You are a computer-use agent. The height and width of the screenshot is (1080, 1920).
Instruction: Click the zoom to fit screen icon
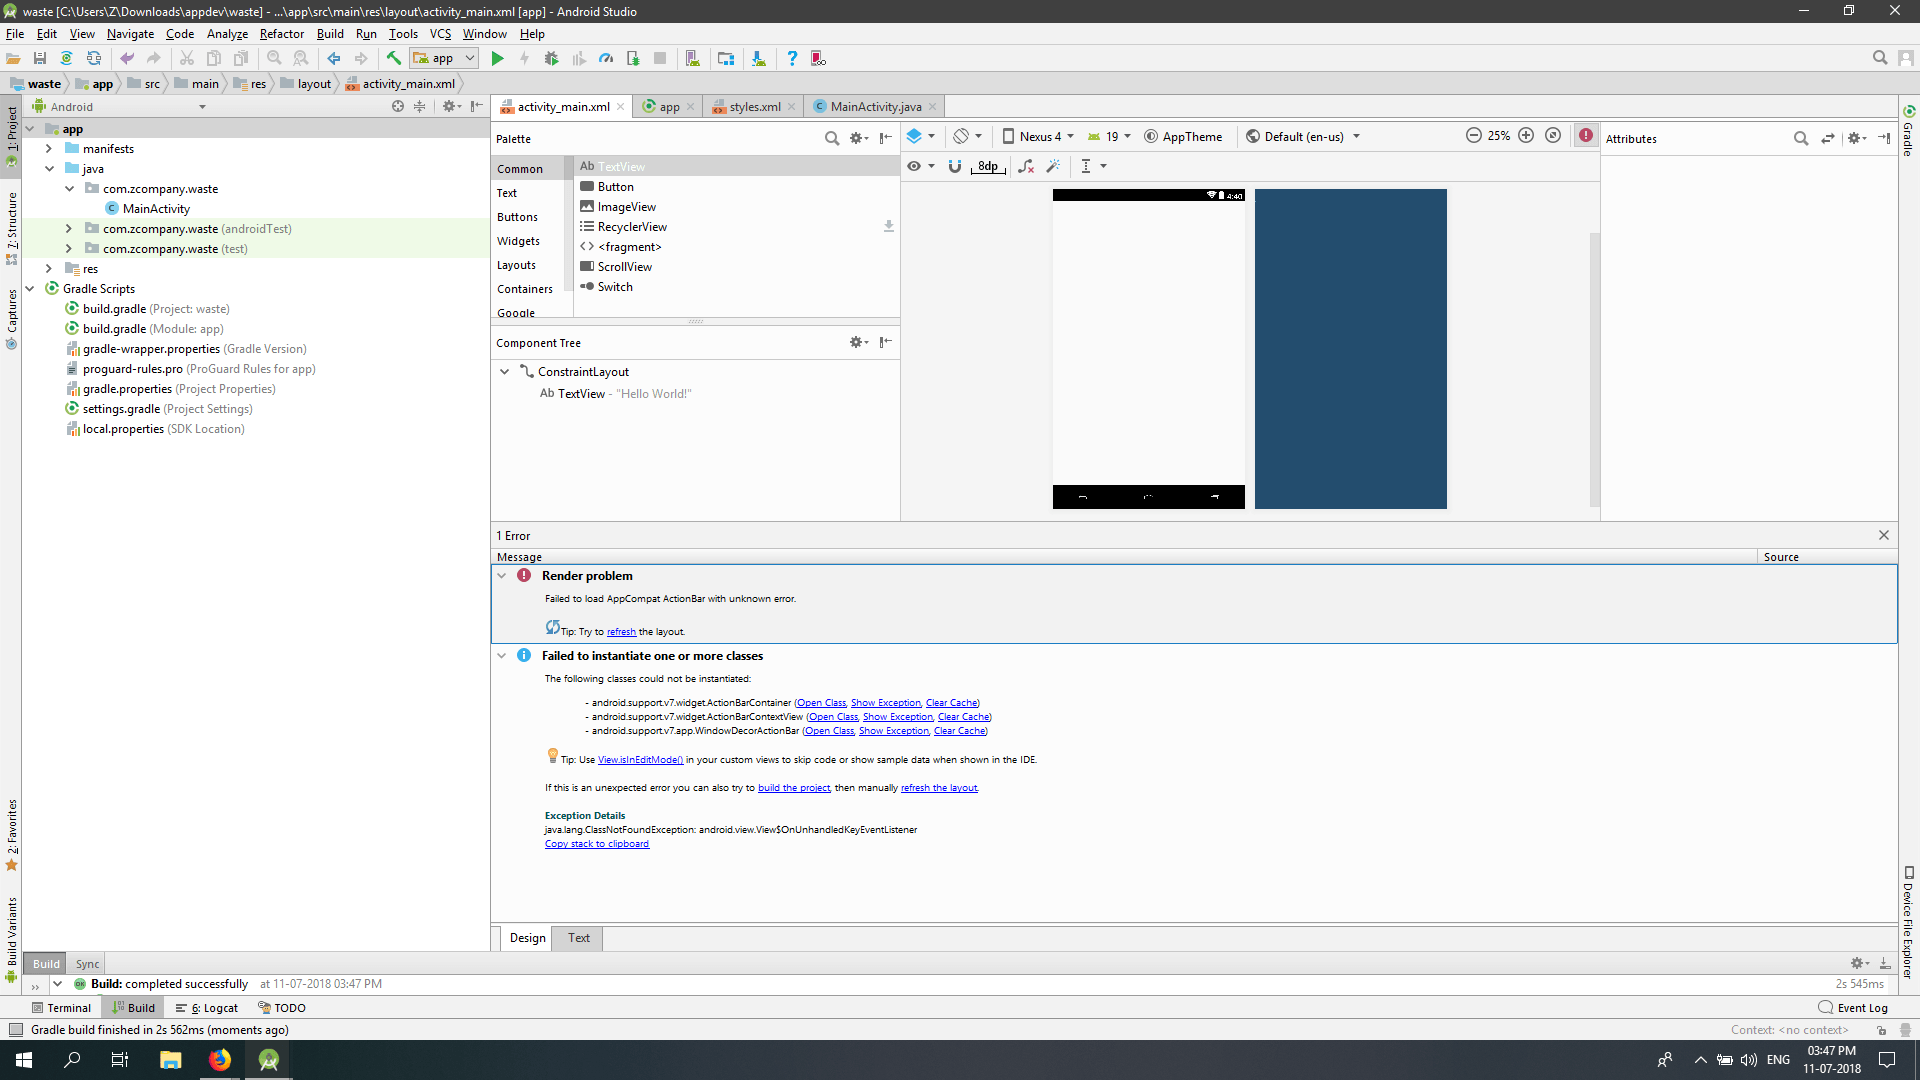pyautogui.click(x=1553, y=136)
